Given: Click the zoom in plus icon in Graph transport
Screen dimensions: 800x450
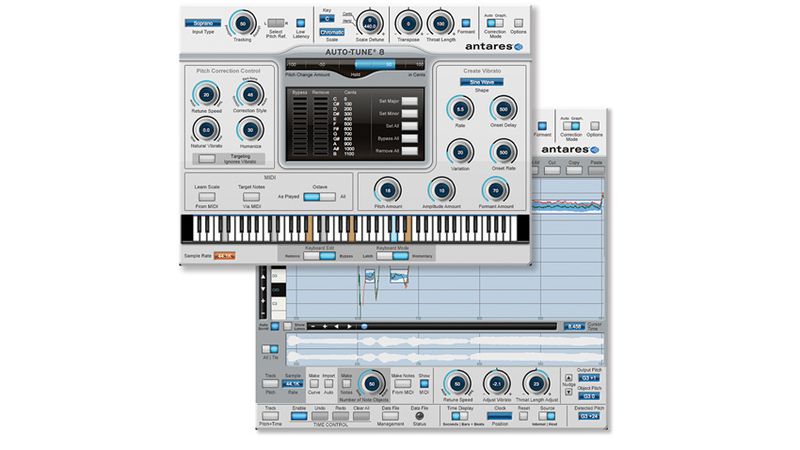Looking at the screenshot, I should [324, 326].
